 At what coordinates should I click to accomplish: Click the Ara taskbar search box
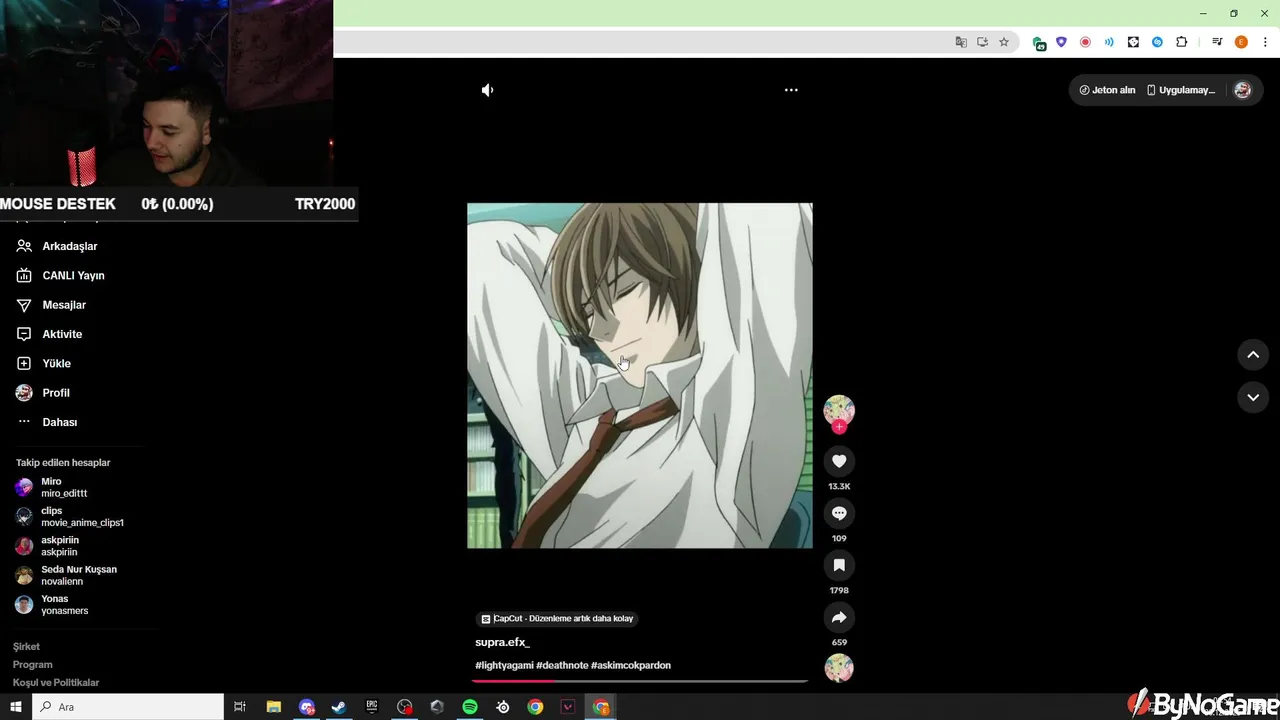pos(128,707)
